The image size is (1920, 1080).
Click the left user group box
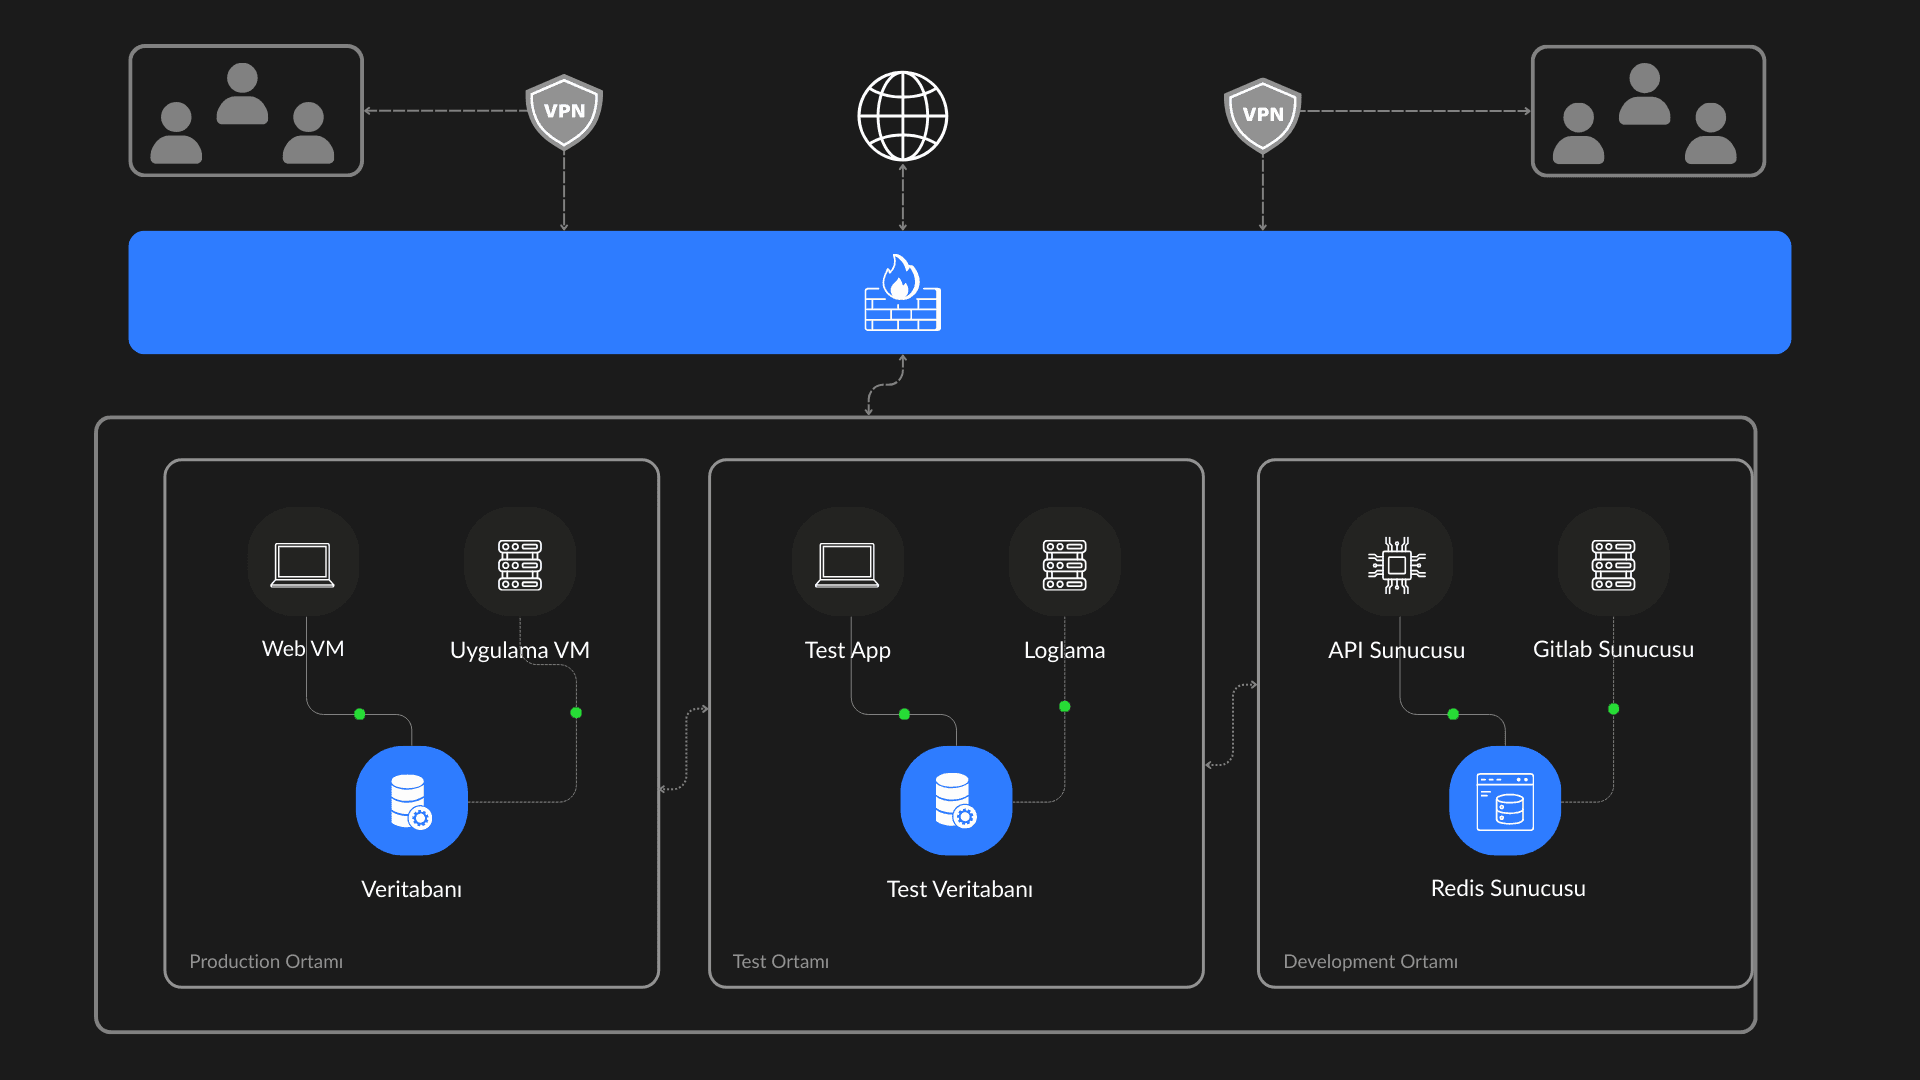point(246,111)
